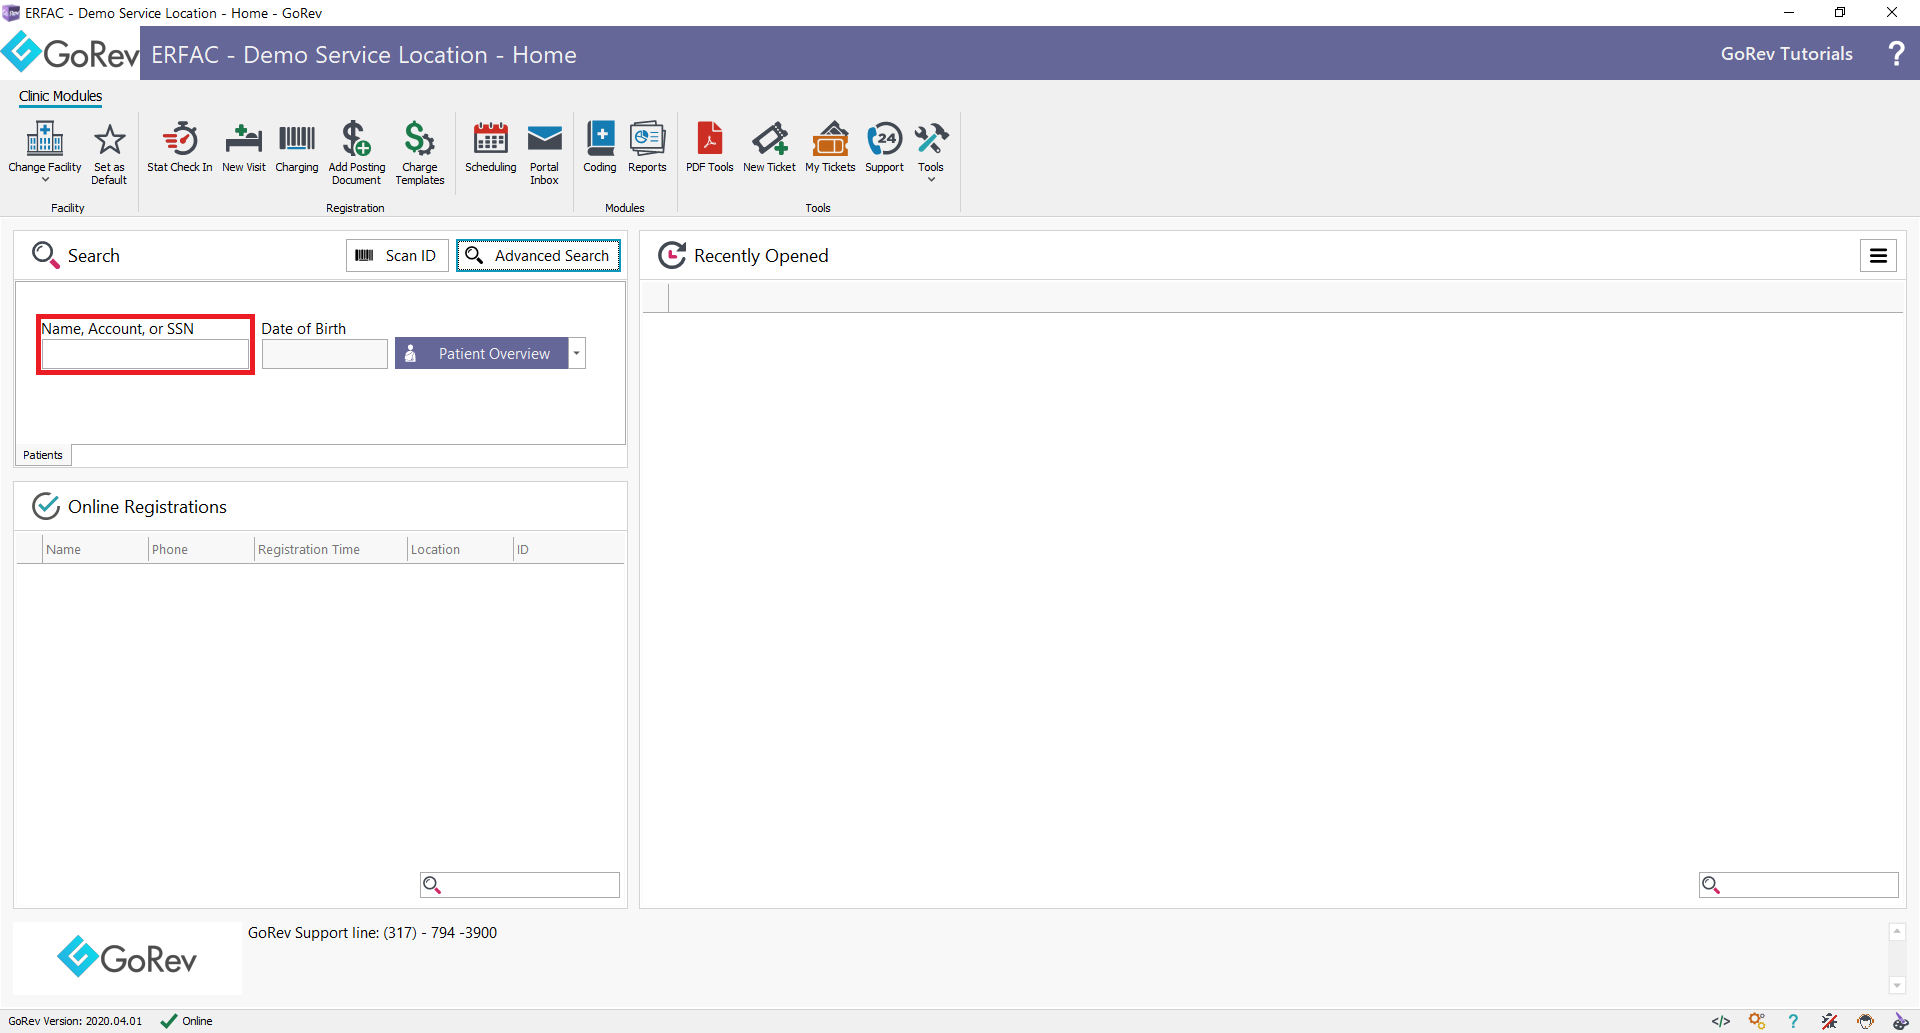1920x1033 pixels.
Task: Click the Recently Opened refresh icon
Action: [x=672, y=256]
